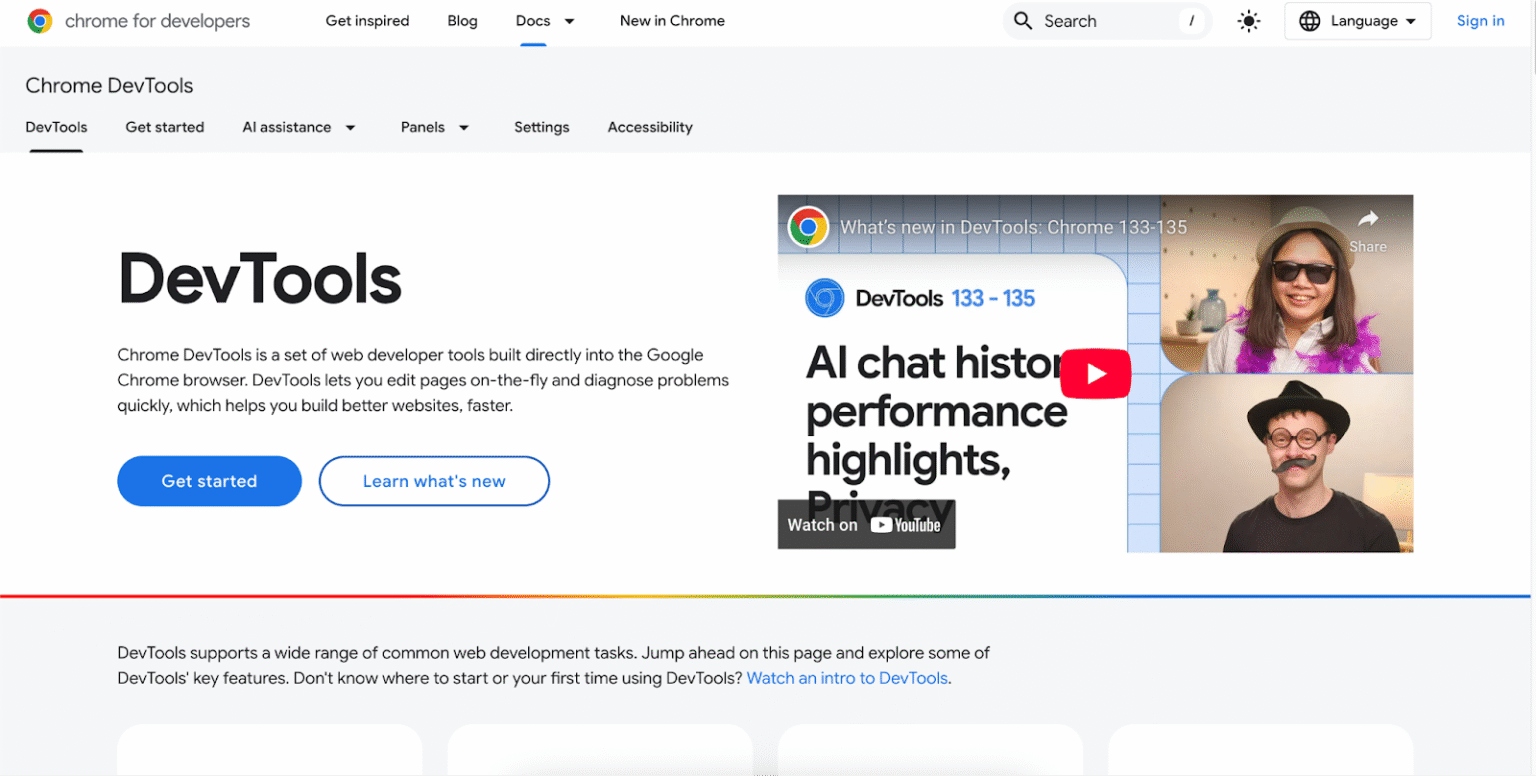Viewport: 1536px width, 776px height.
Task: Open the Language selector
Action: (1357, 20)
